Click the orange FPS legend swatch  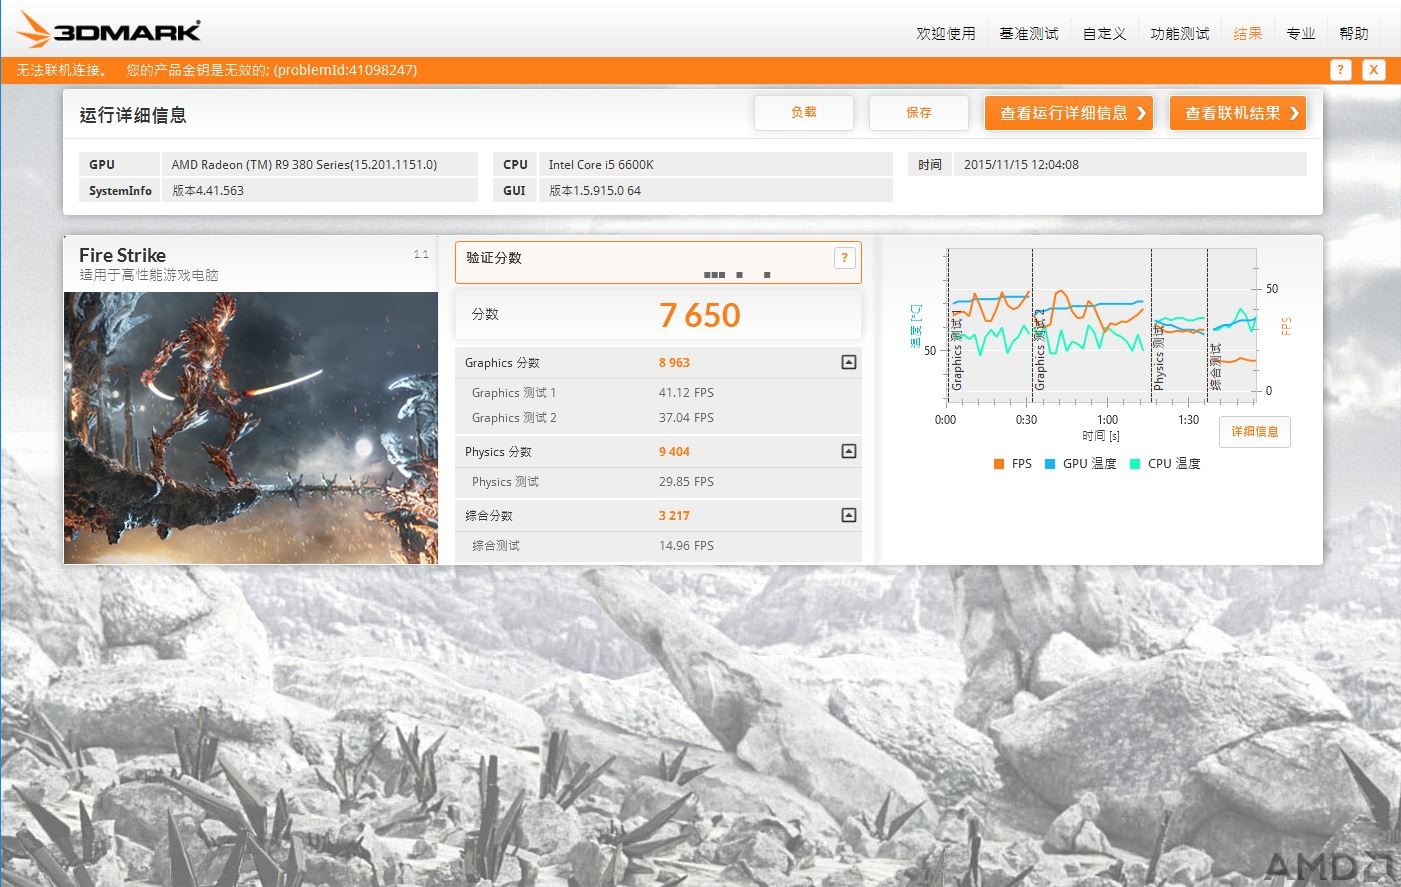[999, 464]
